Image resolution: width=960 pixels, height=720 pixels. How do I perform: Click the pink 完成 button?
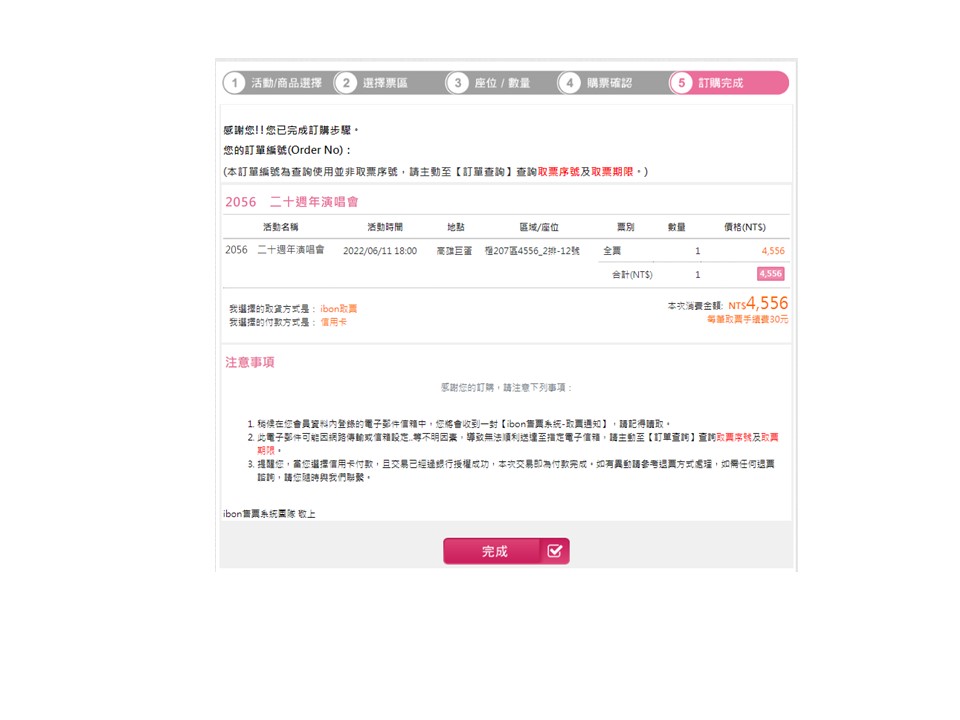pos(506,551)
